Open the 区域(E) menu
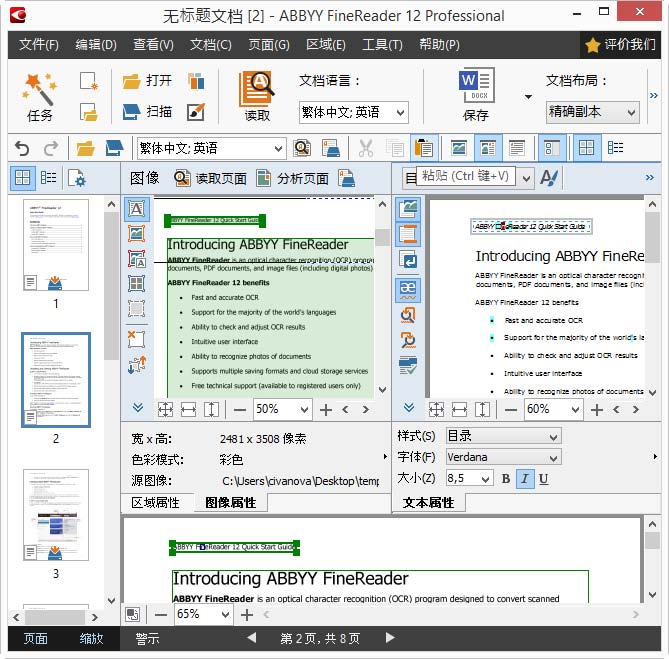Screen dimensions: 669x659 [x=326, y=44]
